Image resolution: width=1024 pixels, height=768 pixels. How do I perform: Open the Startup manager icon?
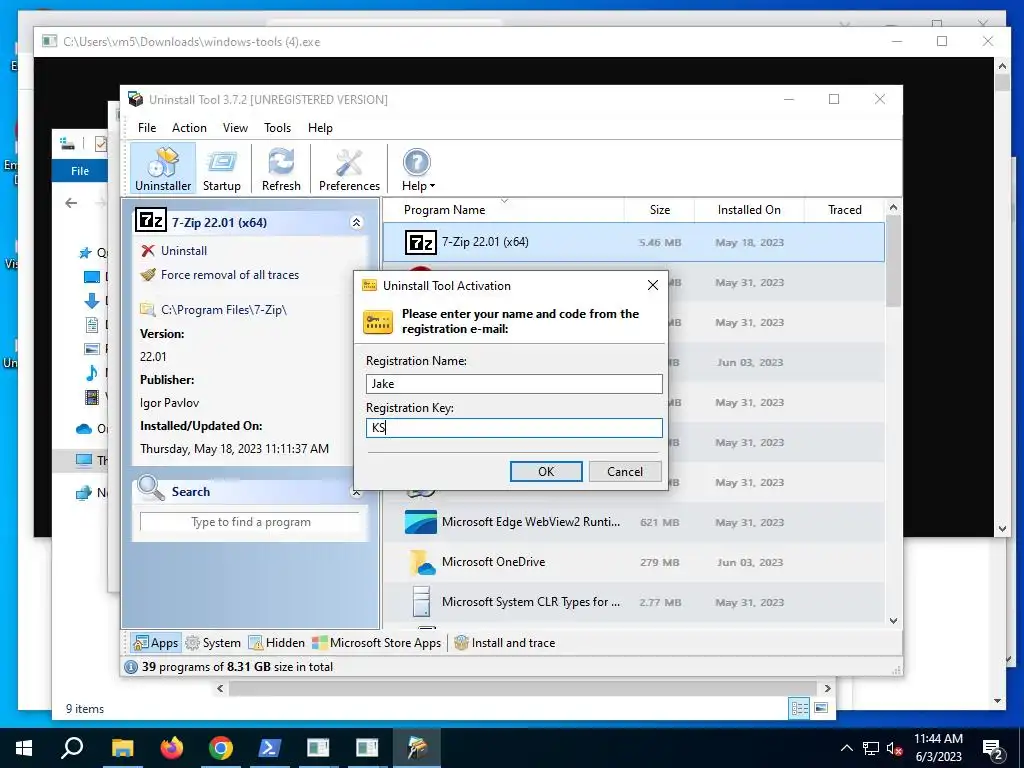221,169
